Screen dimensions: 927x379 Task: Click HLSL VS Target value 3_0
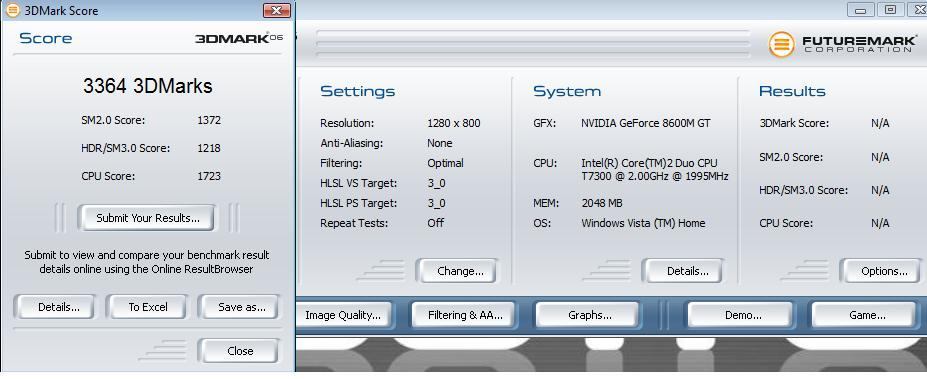(x=436, y=183)
